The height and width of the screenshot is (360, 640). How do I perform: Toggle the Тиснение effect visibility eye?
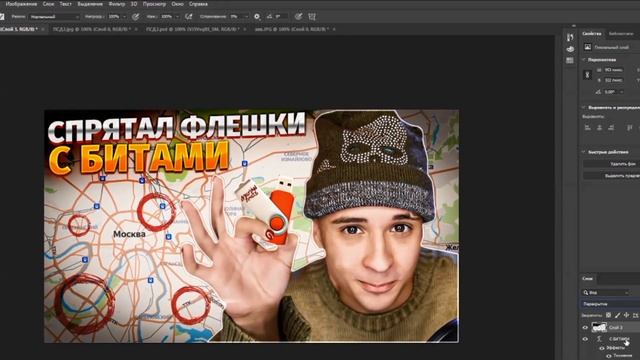[609, 356]
